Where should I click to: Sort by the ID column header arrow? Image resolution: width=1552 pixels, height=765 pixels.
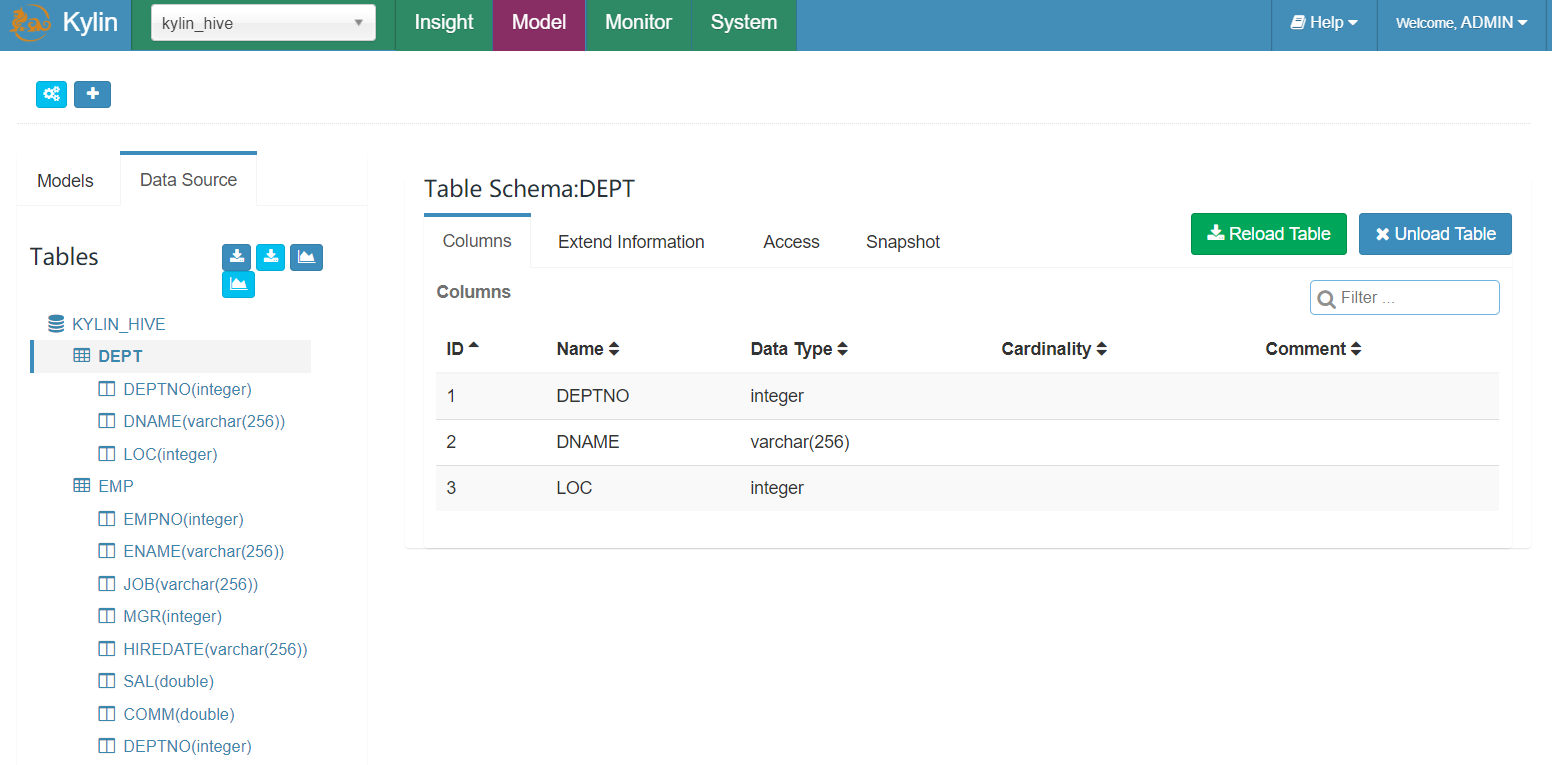tap(474, 346)
